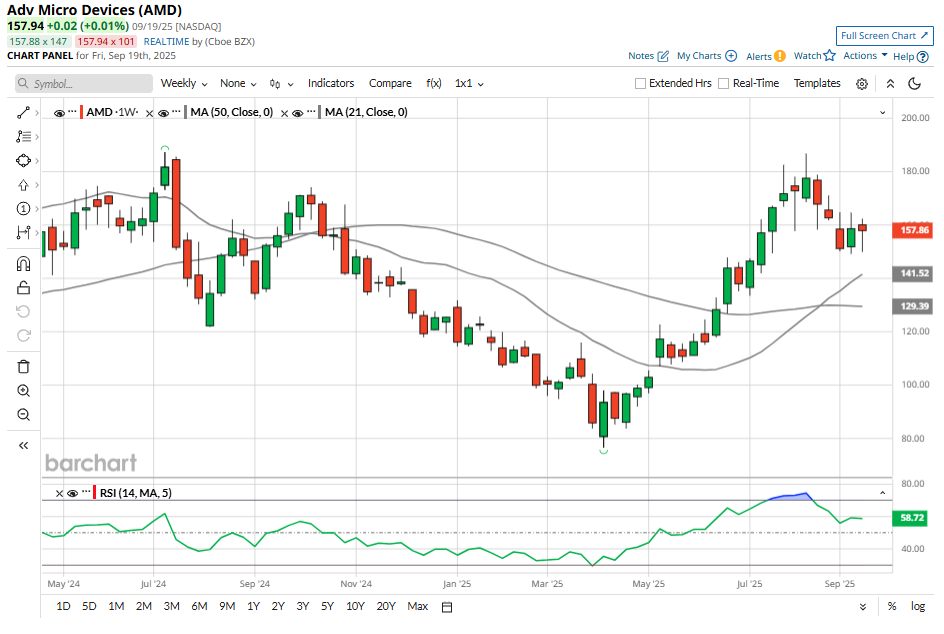This screenshot has height=634, width=944.
Task: Select the Max time range
Action: click(x=417, y=606)
